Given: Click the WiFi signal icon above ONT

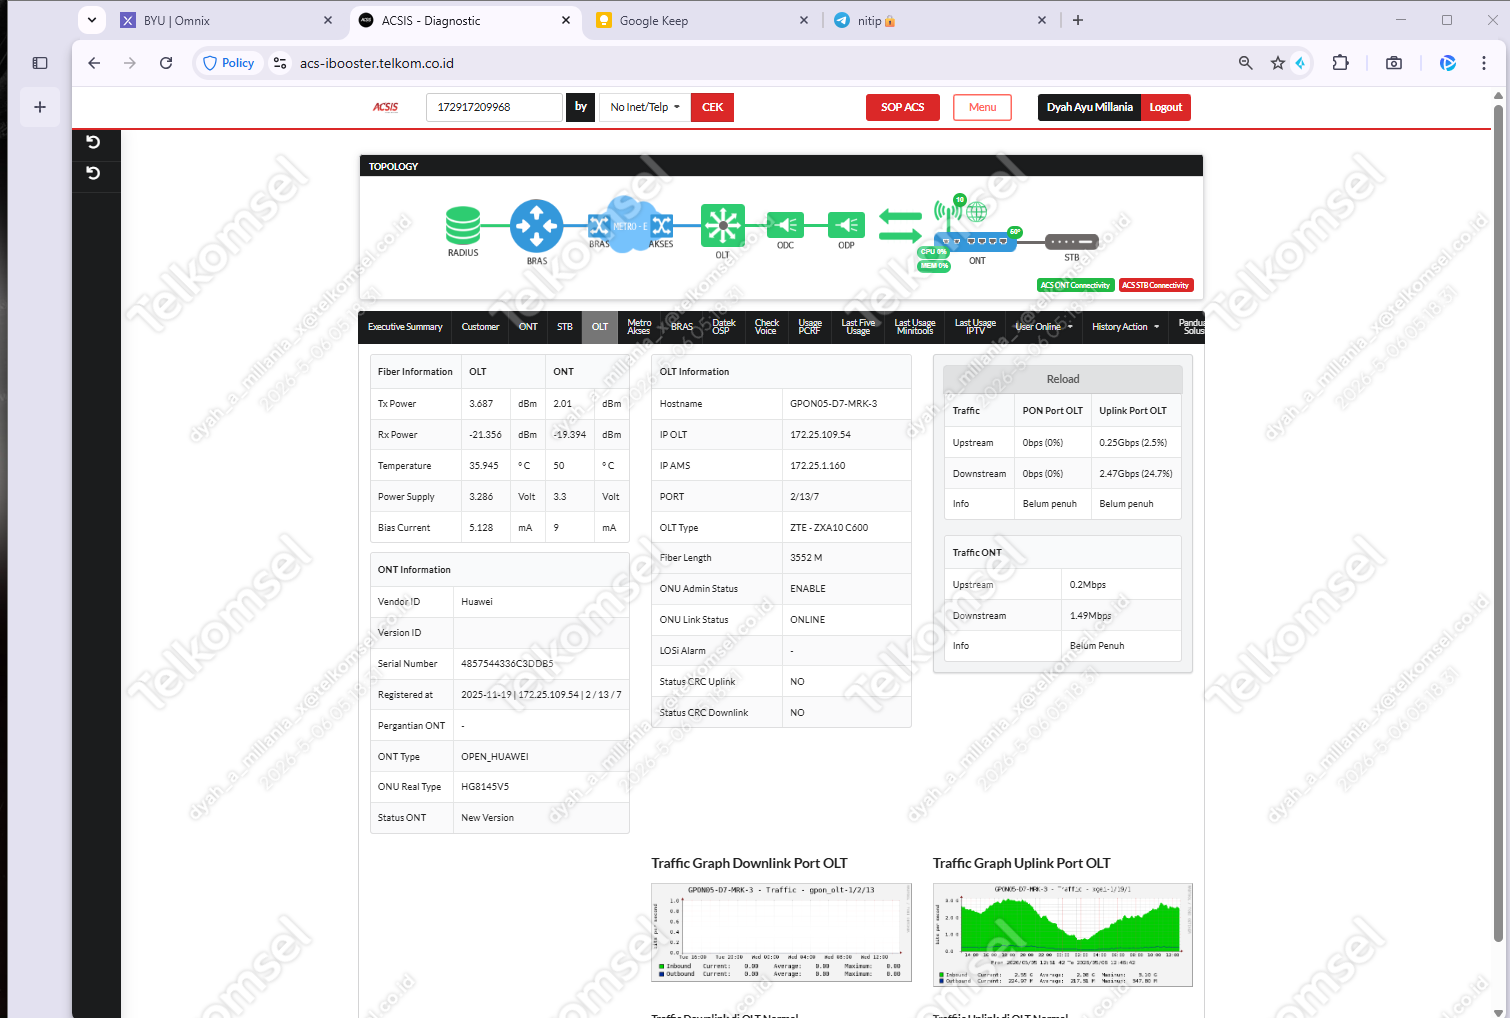Looking at the screenshot, I should pyautogui.click(x=946, y=211).
